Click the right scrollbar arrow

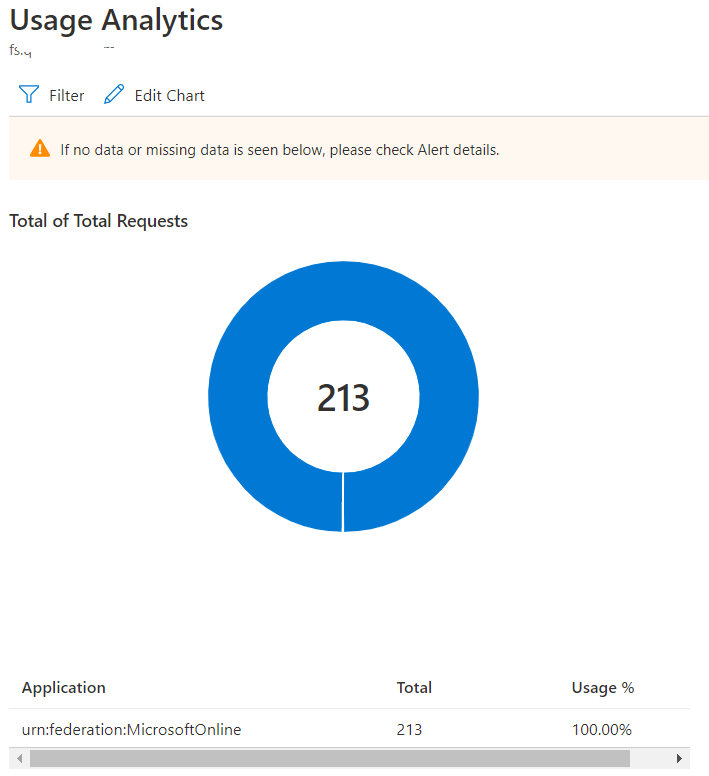pyautogui.click(x=680, y=758)
